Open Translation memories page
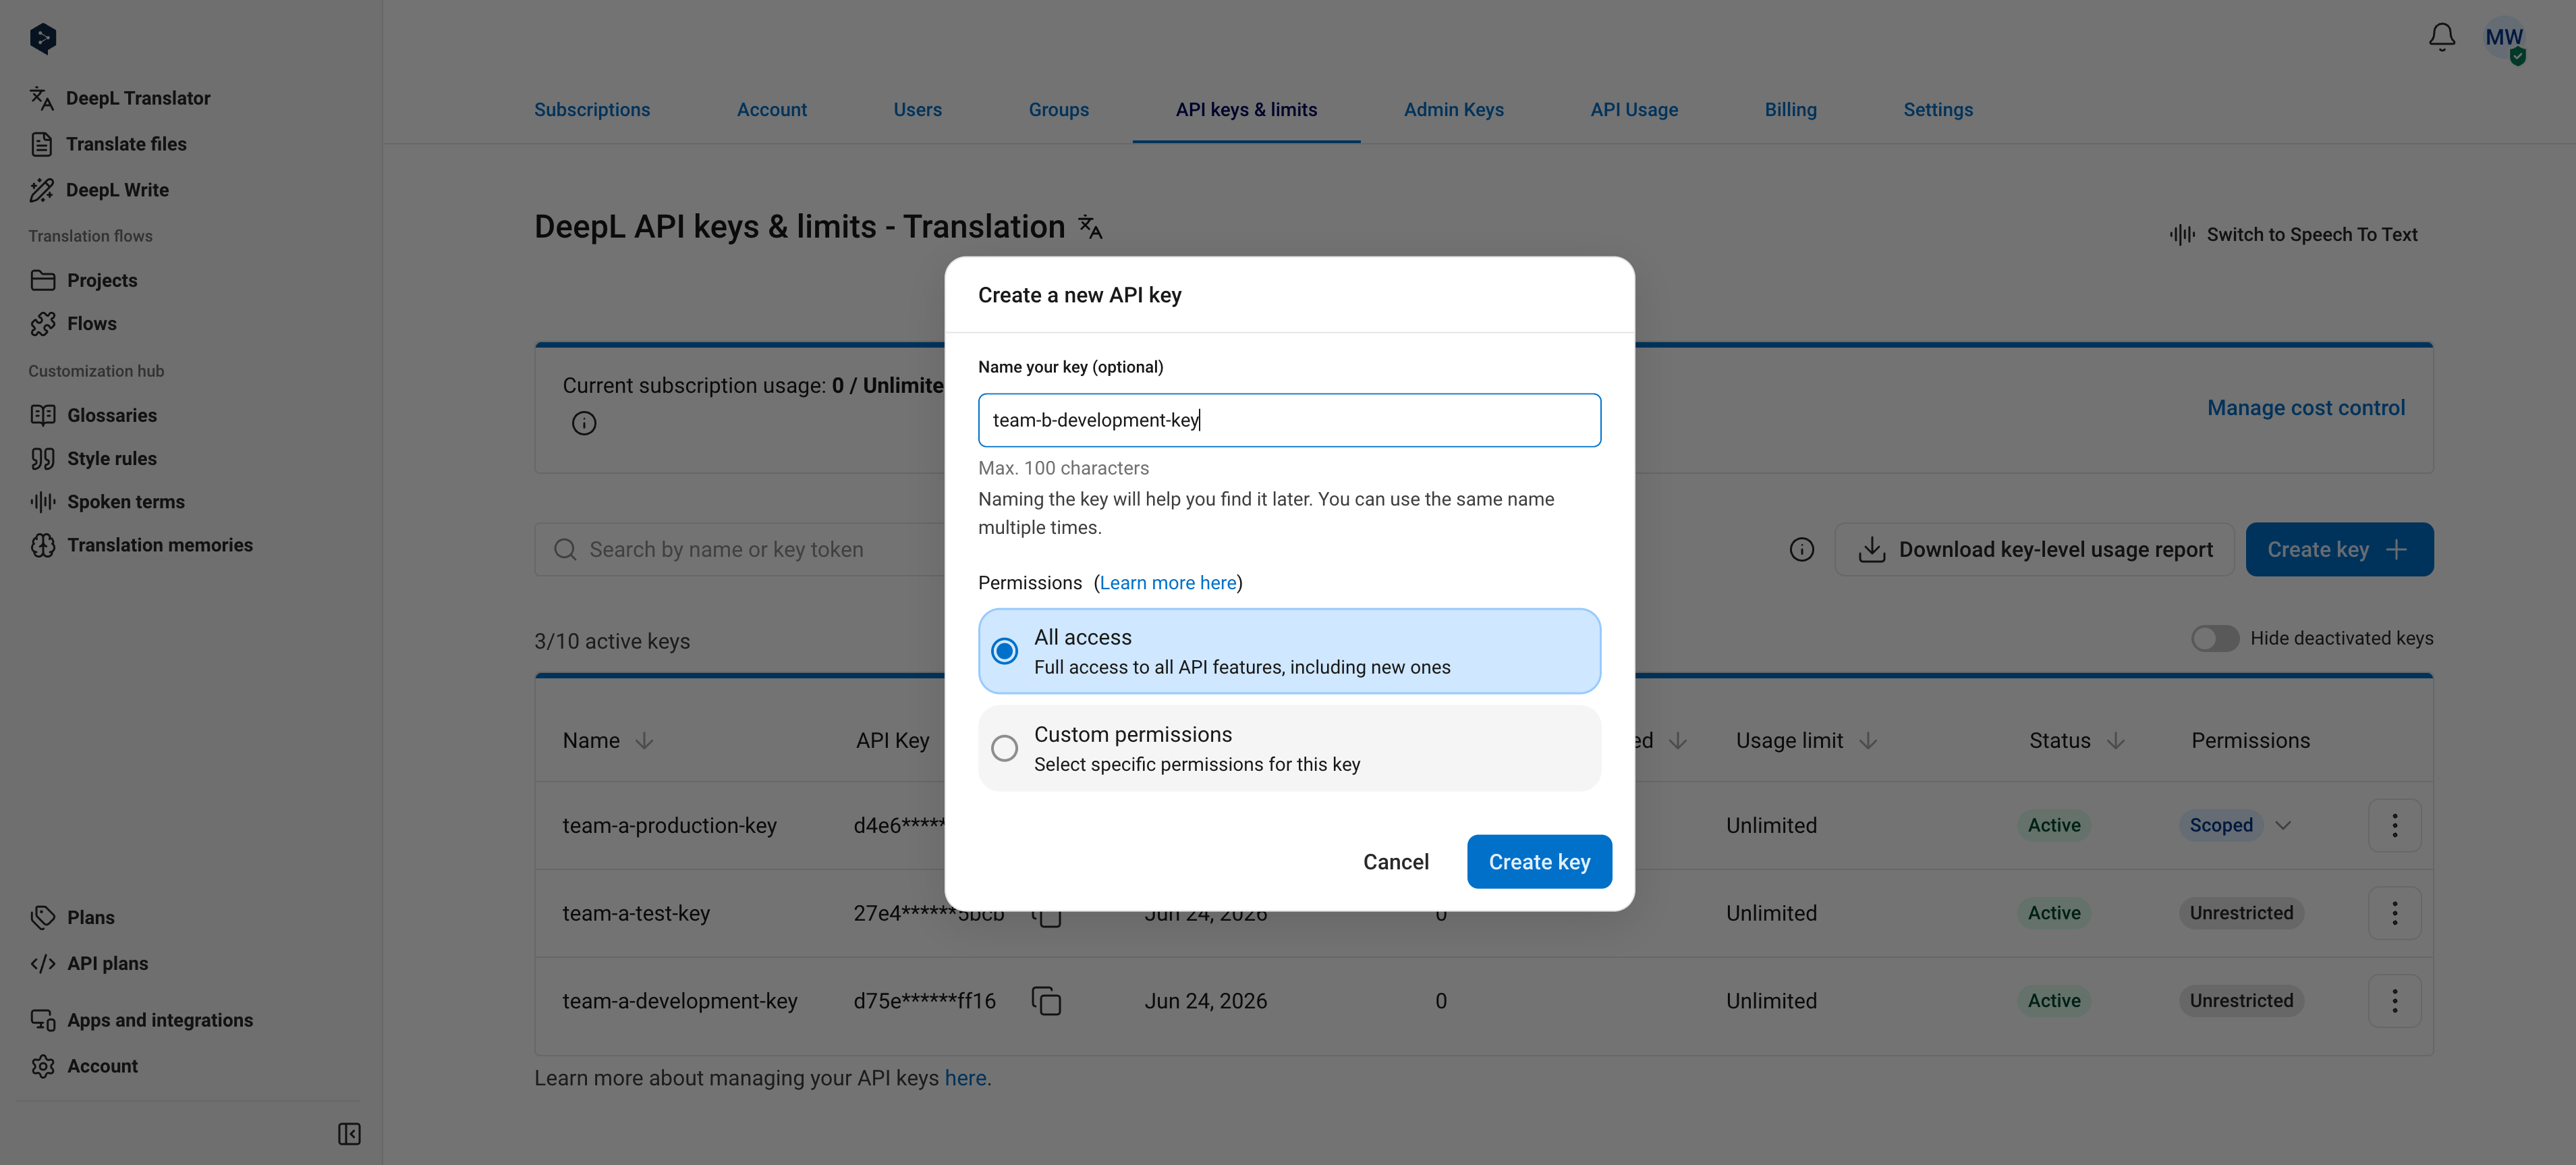The image size is (2576, 1165). pos(141,545)
